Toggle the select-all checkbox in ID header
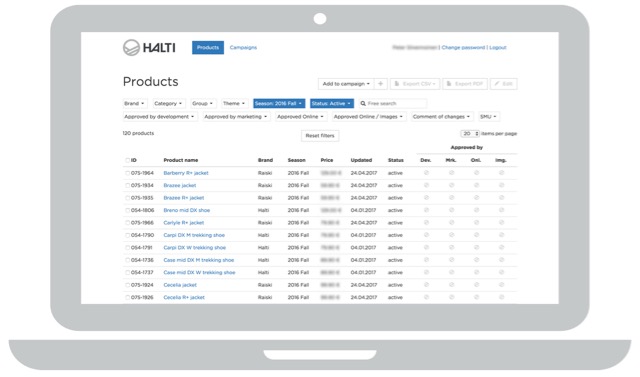 click(127, 160)
